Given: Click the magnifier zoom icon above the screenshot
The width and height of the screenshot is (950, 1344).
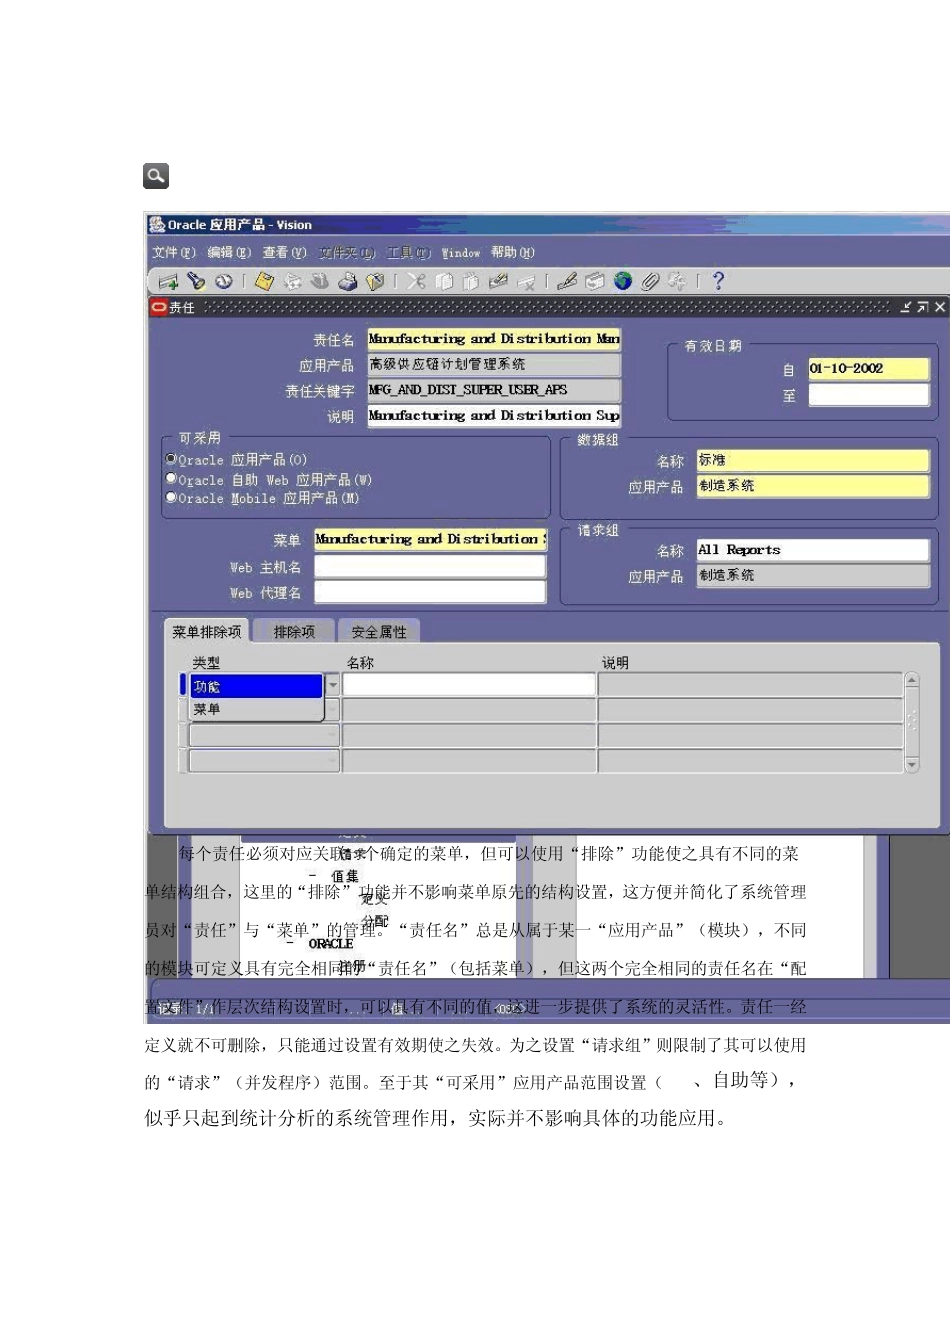Looking at the screenshot, I should [156, 176].
